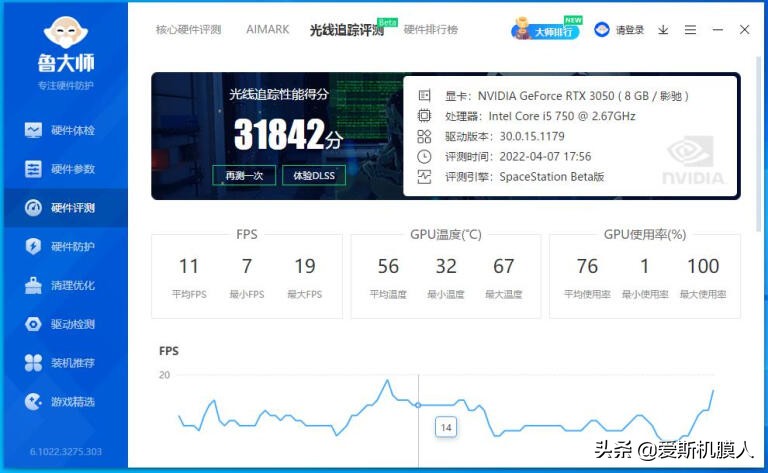Click the 平均使用率 value 76
Image resolution: width=768 pixels, height=473 pixels.
click(587, 266)
